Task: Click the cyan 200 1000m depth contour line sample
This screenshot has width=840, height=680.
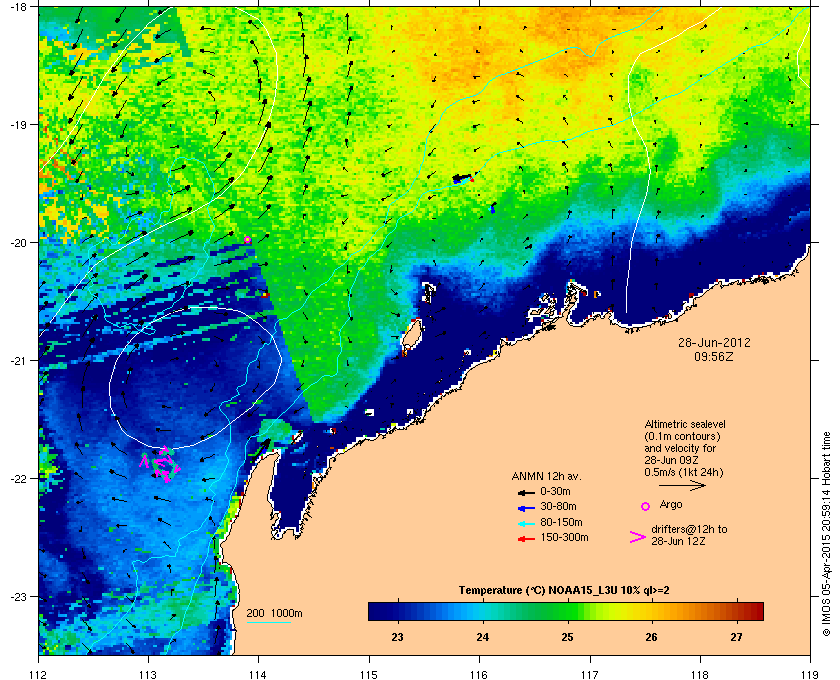Action: point(268,623)
